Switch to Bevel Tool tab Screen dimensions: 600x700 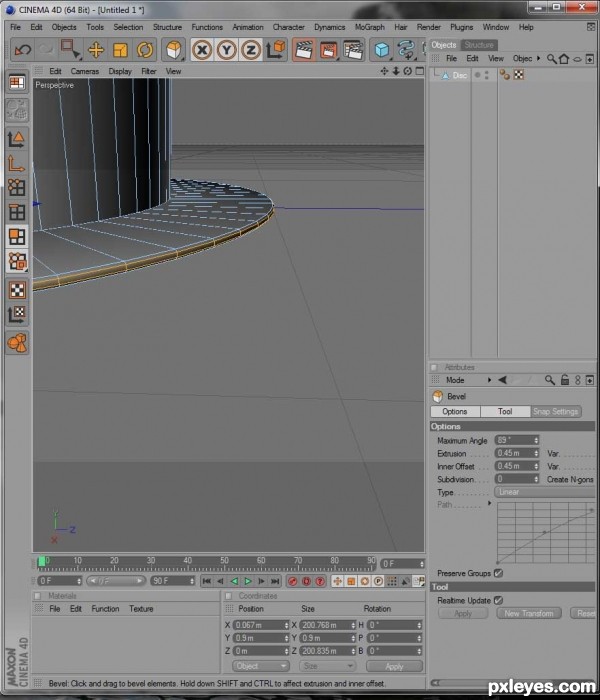click(x=505, y=411)
